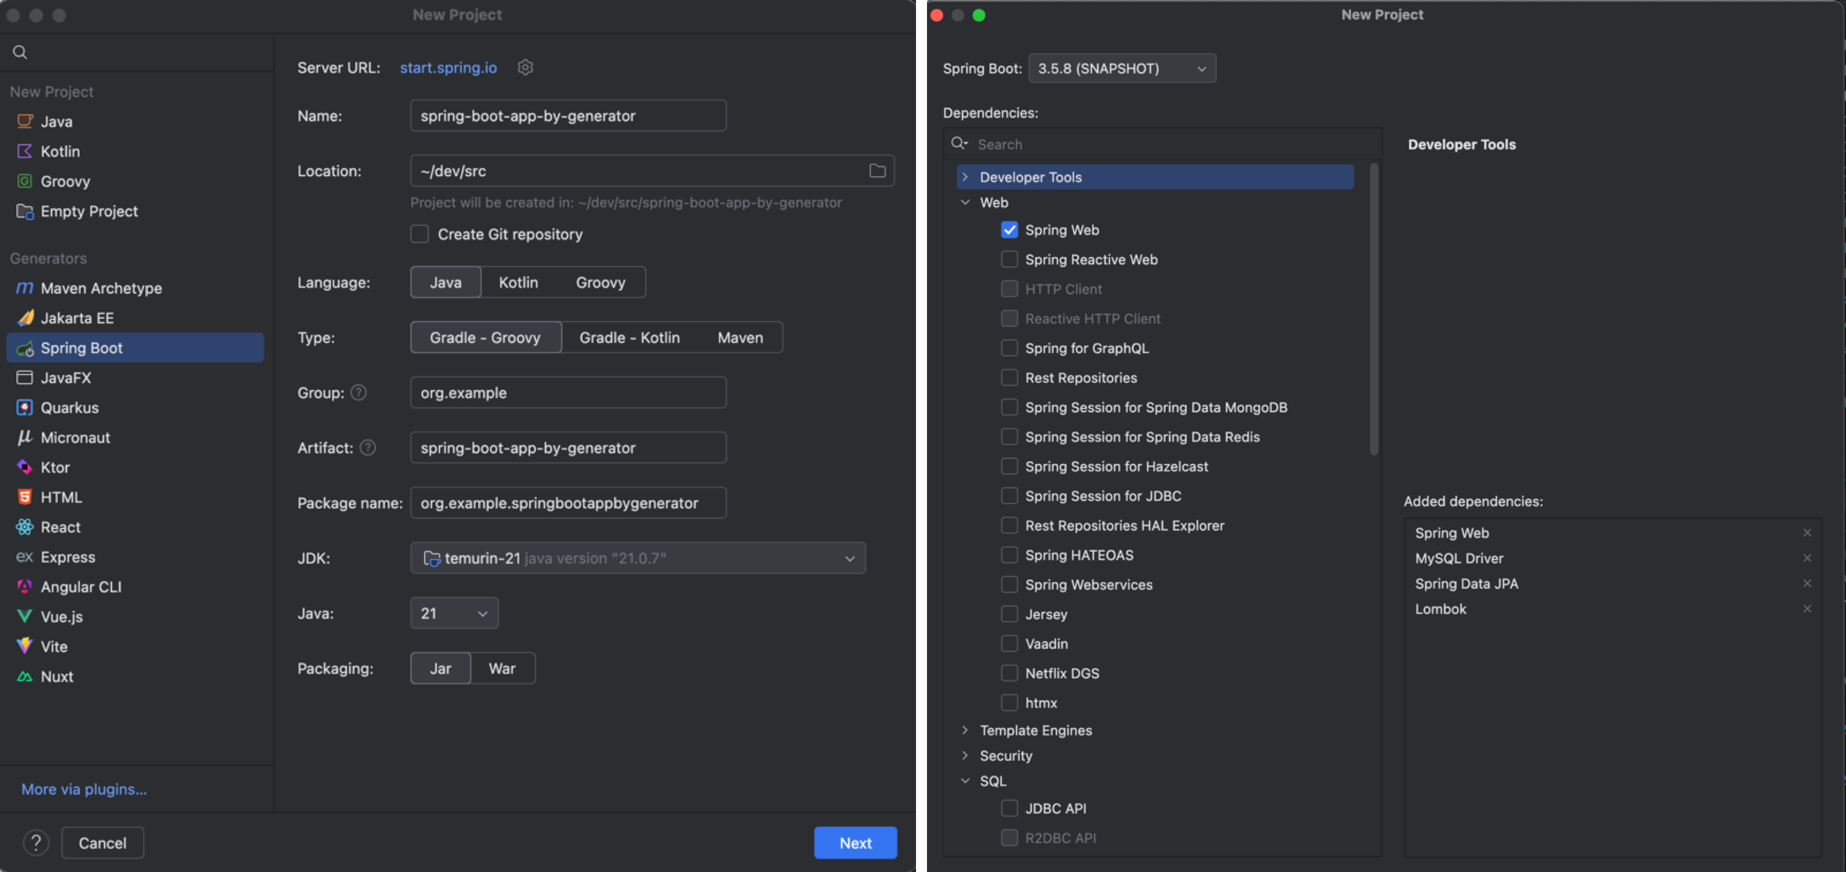Click the server URL settings gear icon

pyautogui.click(x=525, y=67)
